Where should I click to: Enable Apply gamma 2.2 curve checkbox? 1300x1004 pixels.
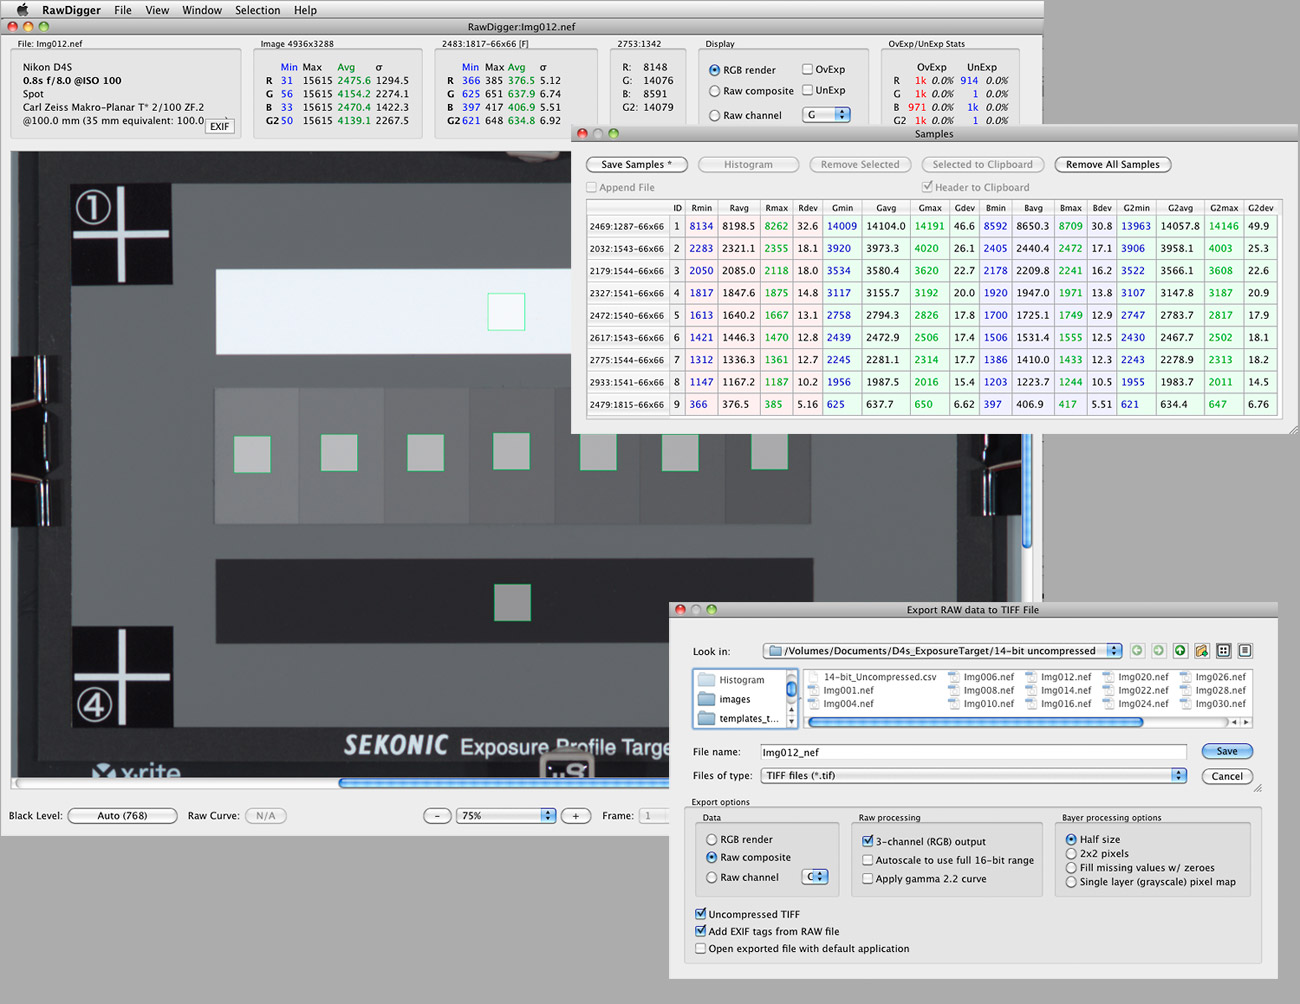[x=868, y=879]
